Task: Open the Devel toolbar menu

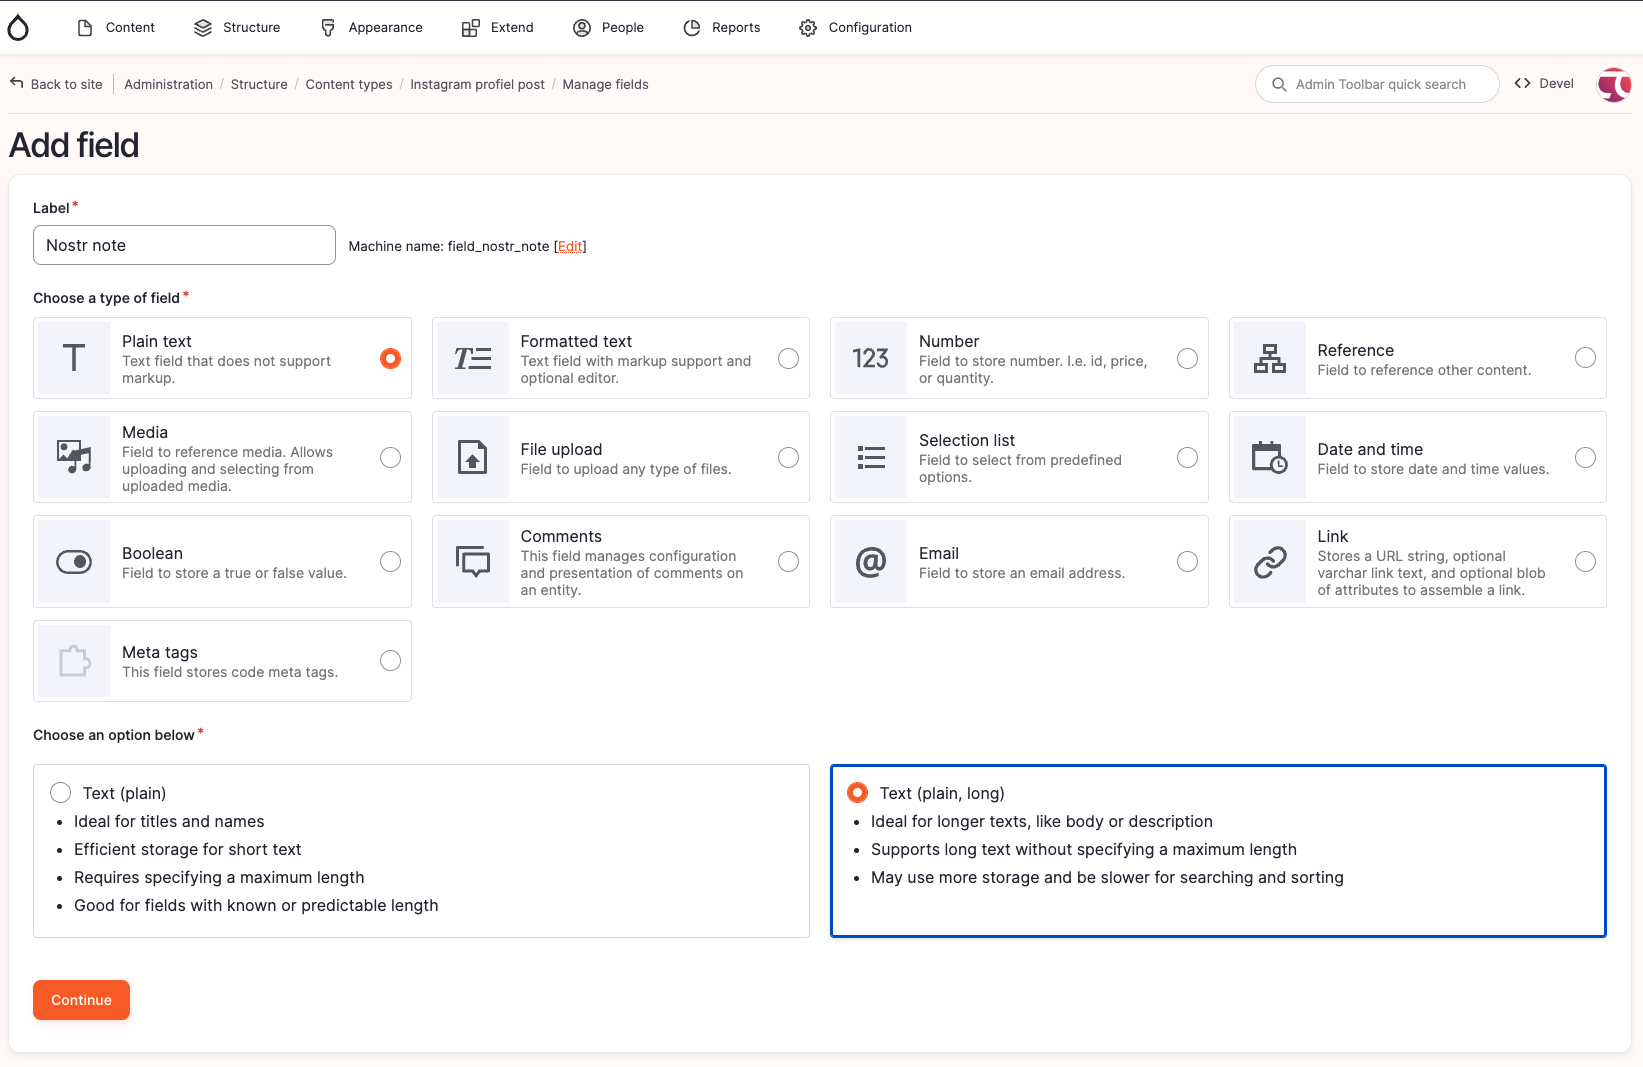Action: (1544, 84)
